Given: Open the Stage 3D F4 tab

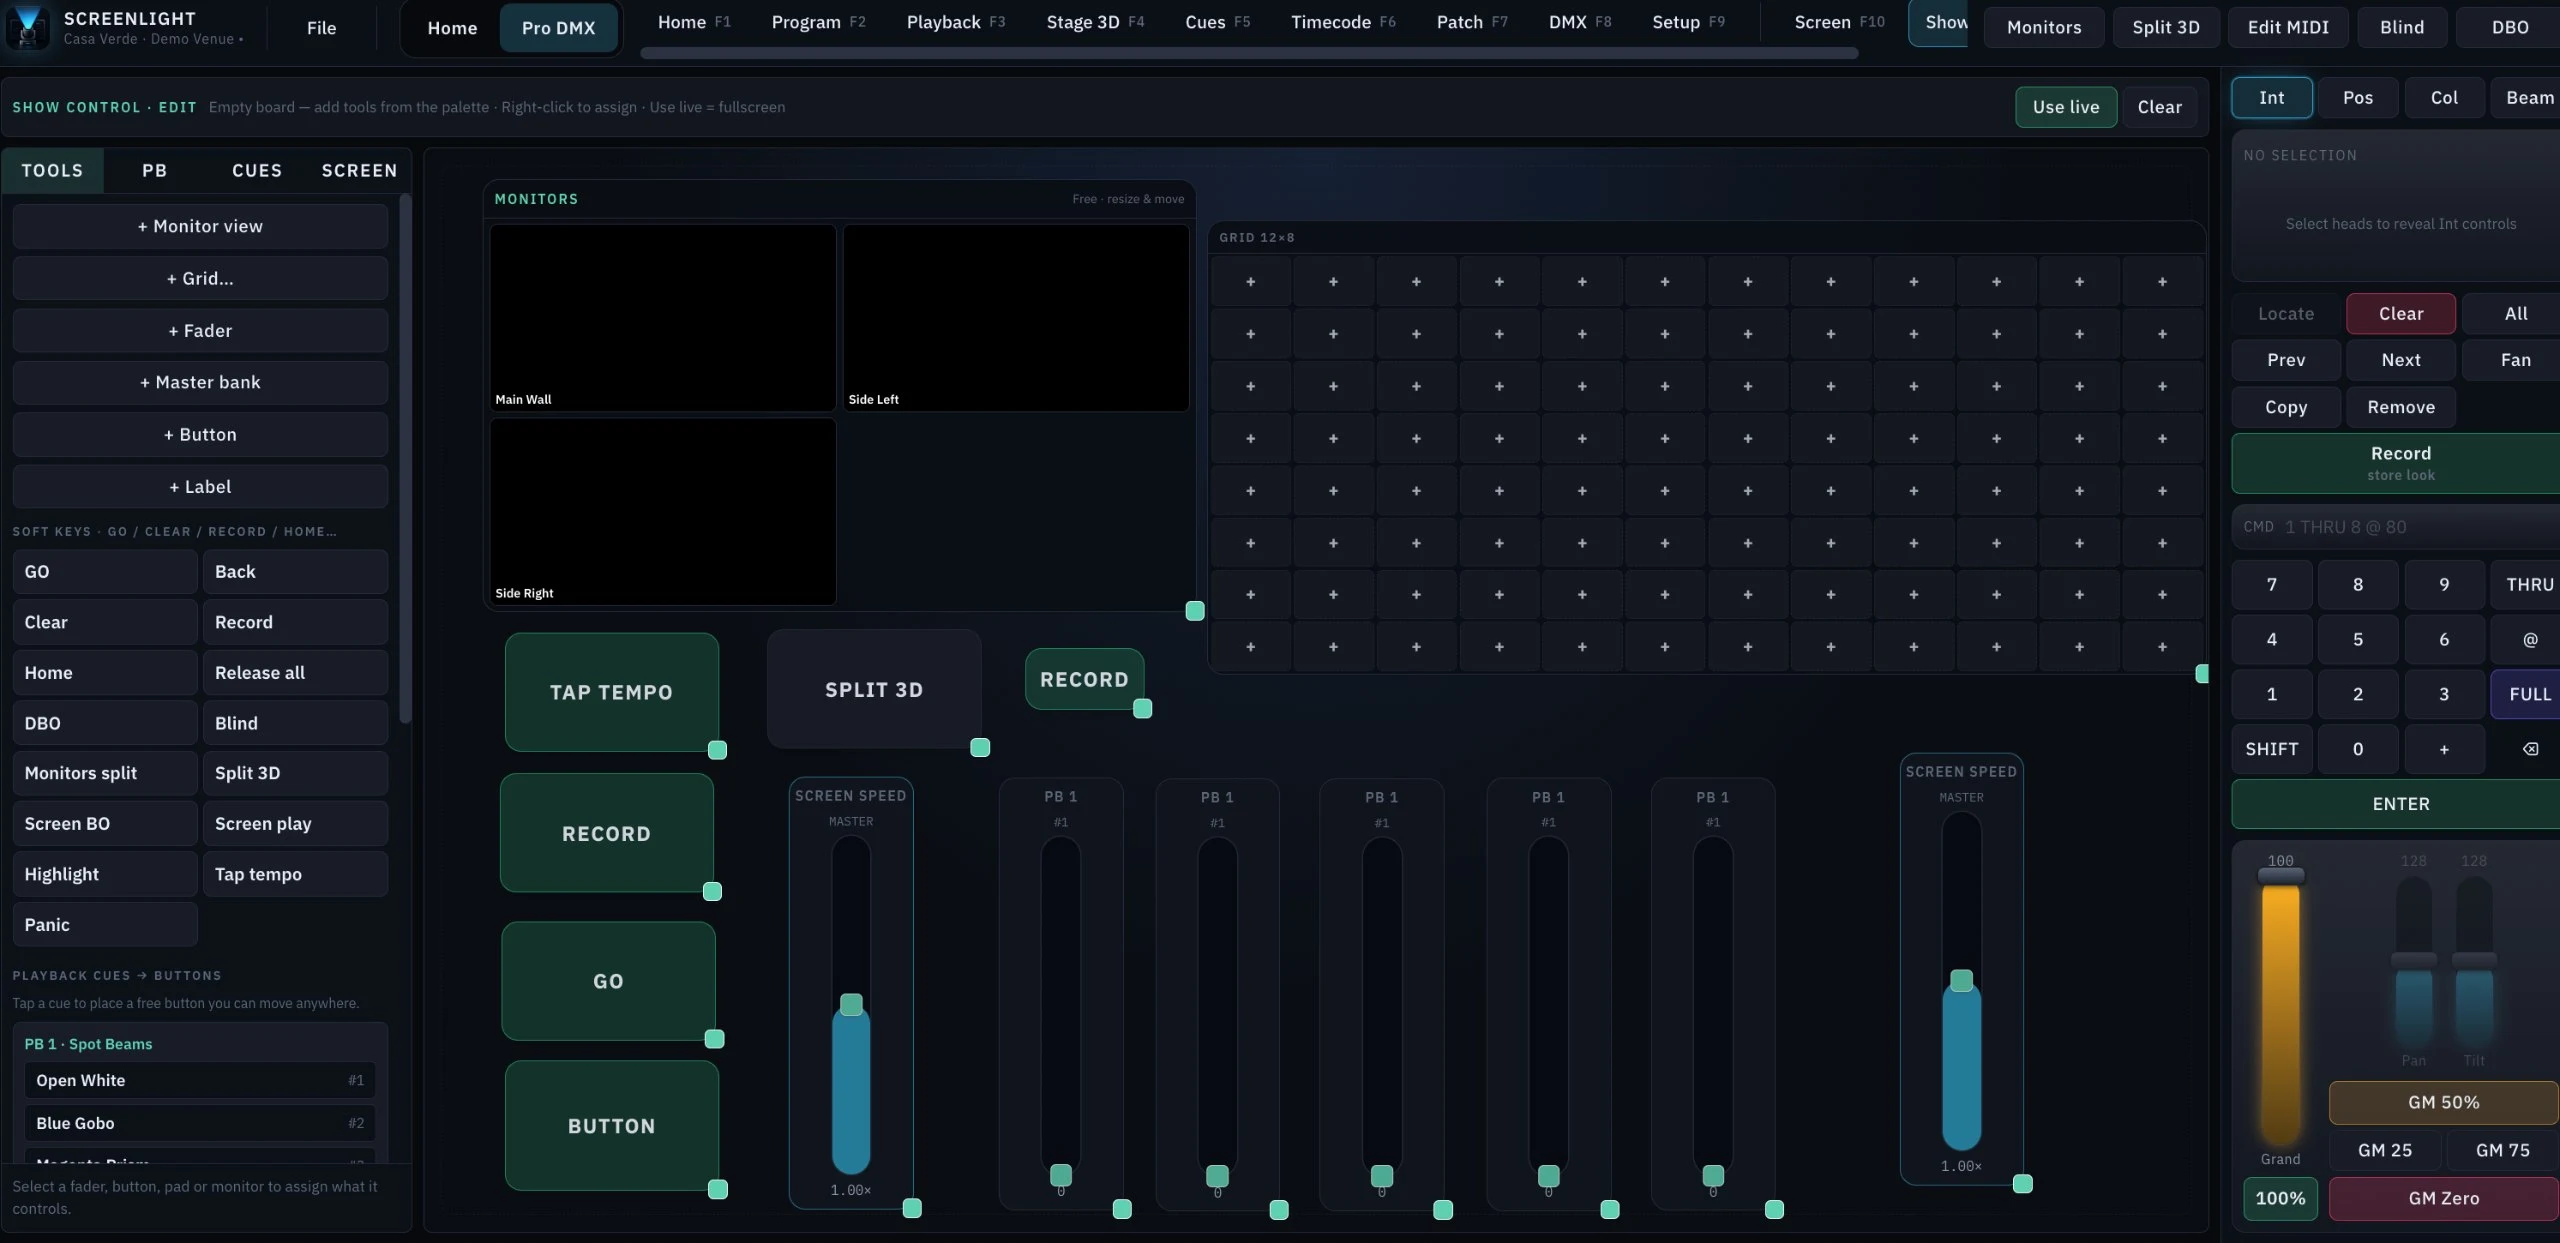Looking at the screenshot, I should pos(1095,22).
